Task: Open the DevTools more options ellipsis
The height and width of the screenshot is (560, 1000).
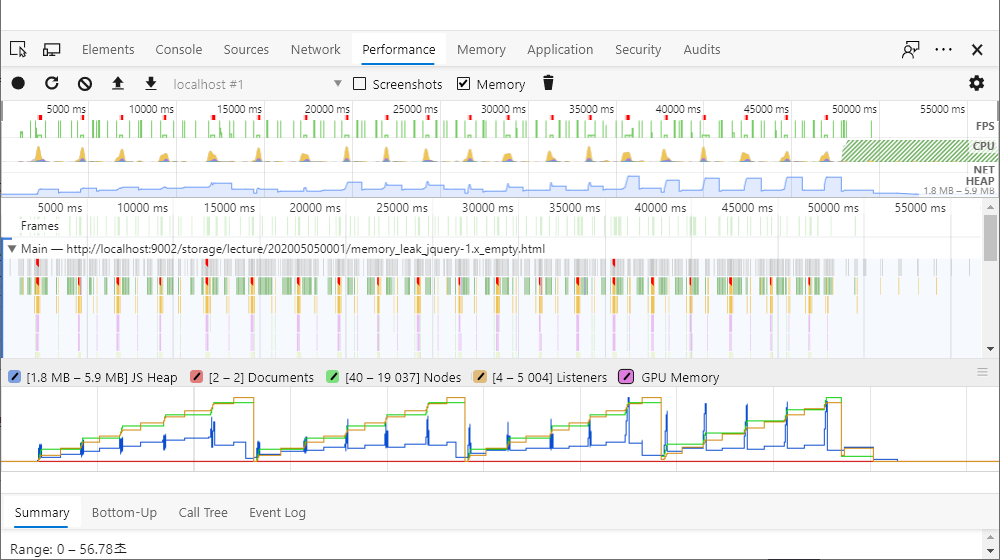Action: [943, 49]
